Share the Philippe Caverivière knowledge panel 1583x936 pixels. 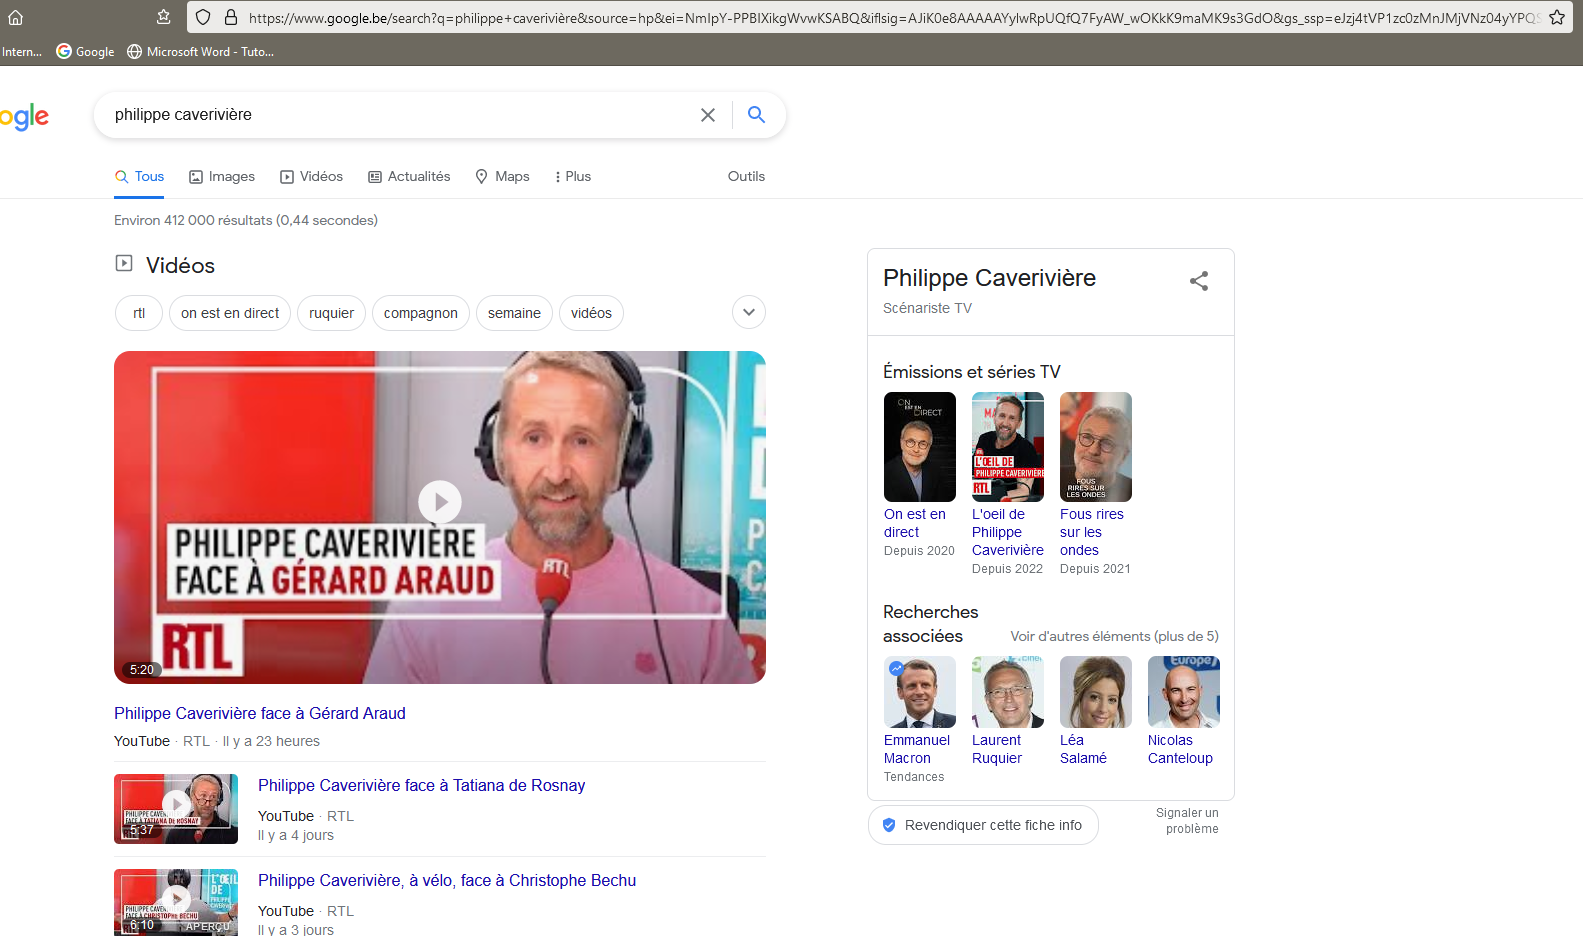click(1199, 281)
